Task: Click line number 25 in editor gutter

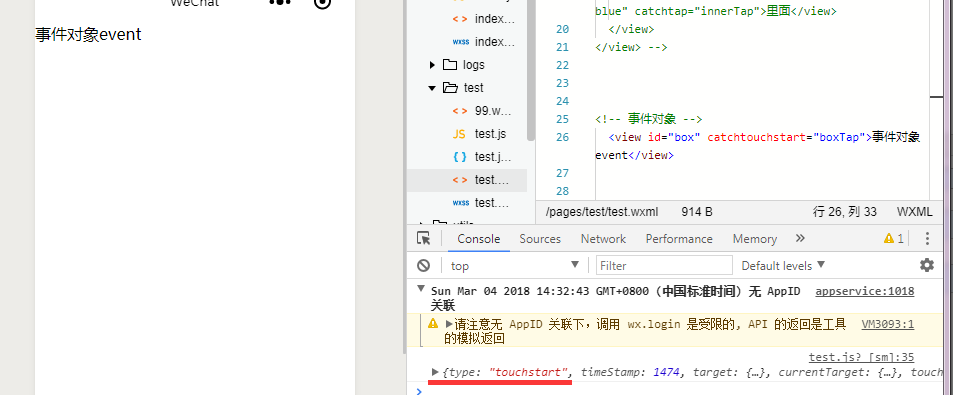Action: pyautogui.click(x=562, y=119)
